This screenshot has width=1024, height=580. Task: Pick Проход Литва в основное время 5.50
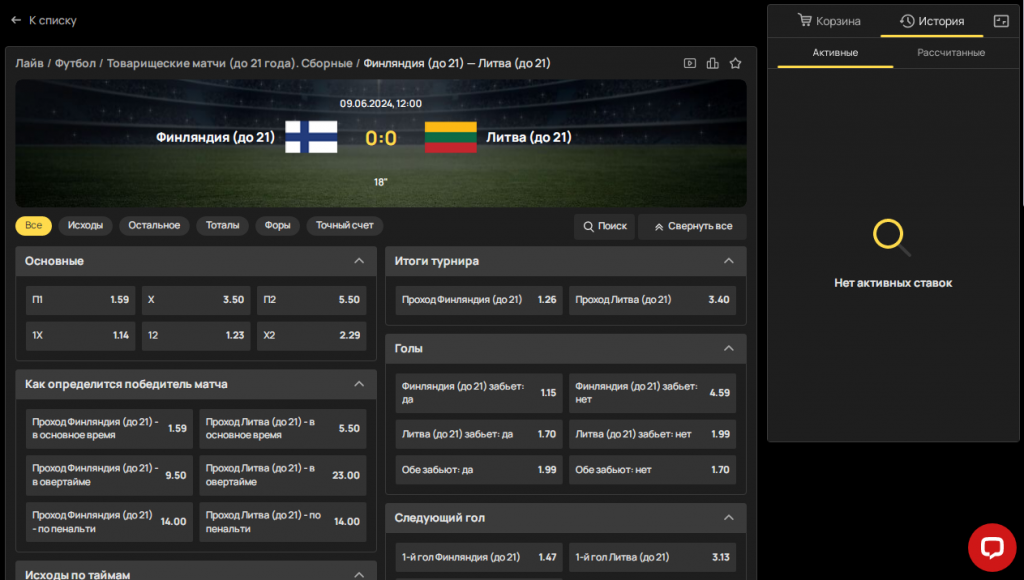[x=283, y=428]
